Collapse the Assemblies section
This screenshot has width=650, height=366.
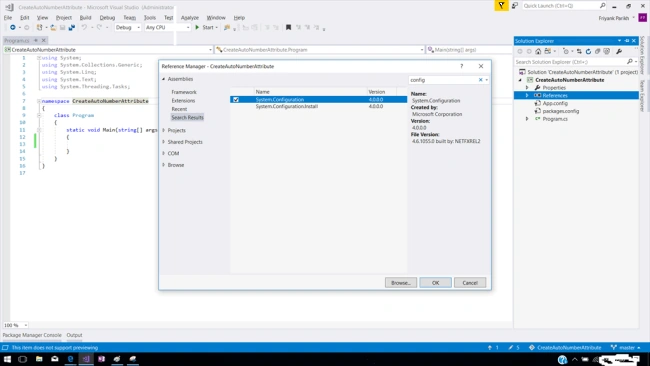tap(164, 79)
